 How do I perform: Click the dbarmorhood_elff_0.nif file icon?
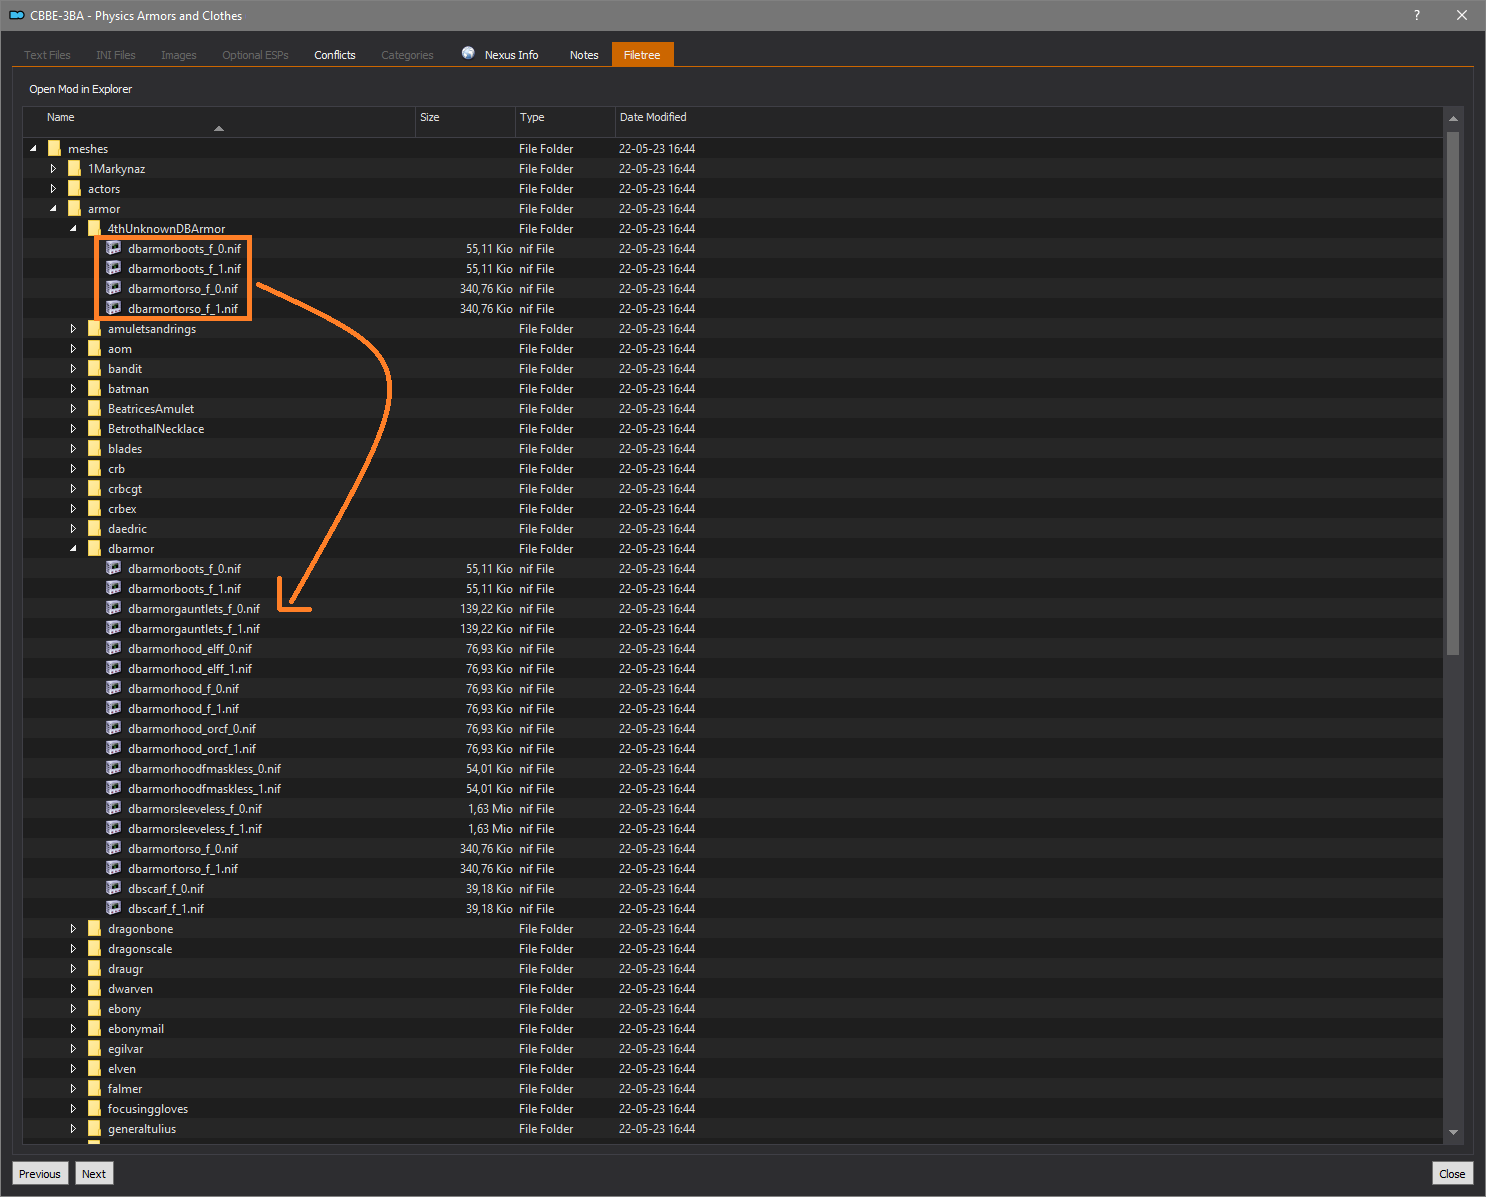pos(114,648)
